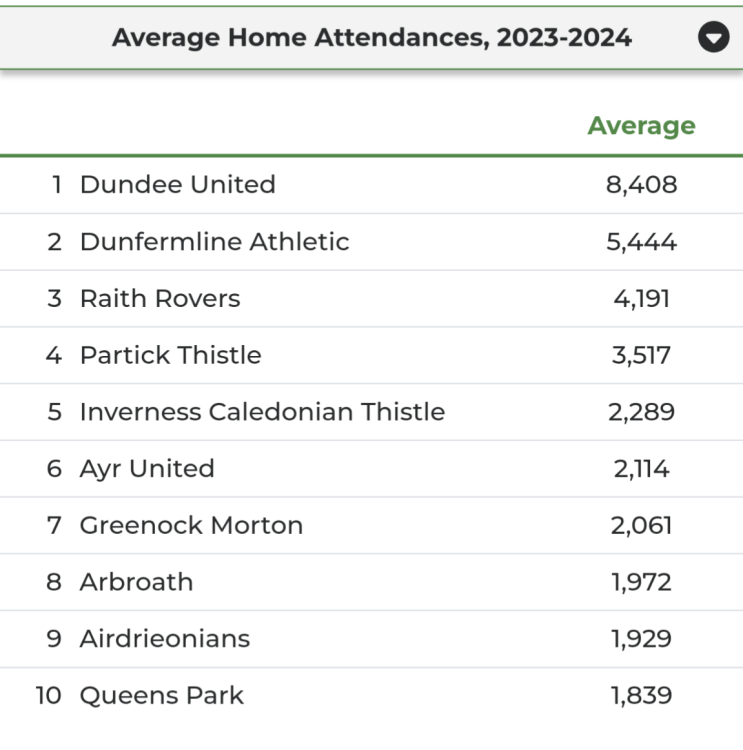Click Greenock Morton in the table
This screenshot has height=750, width=743.
pos(191,525)
